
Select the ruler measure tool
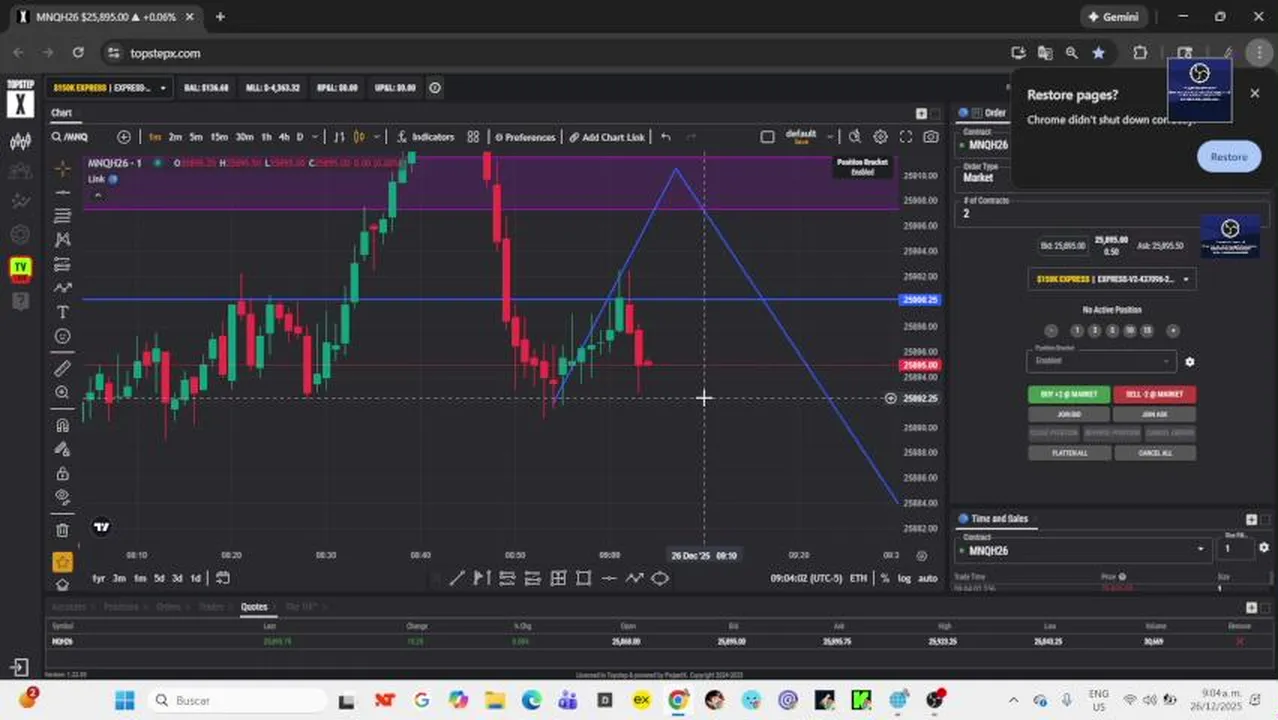[62, 368]
